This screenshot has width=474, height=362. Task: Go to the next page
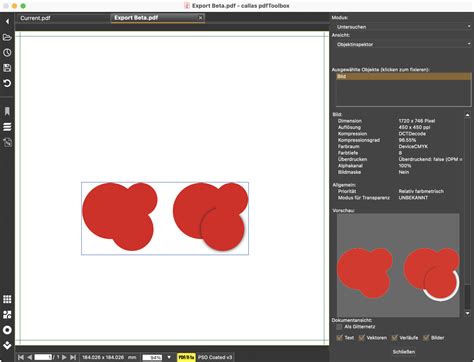64,357
